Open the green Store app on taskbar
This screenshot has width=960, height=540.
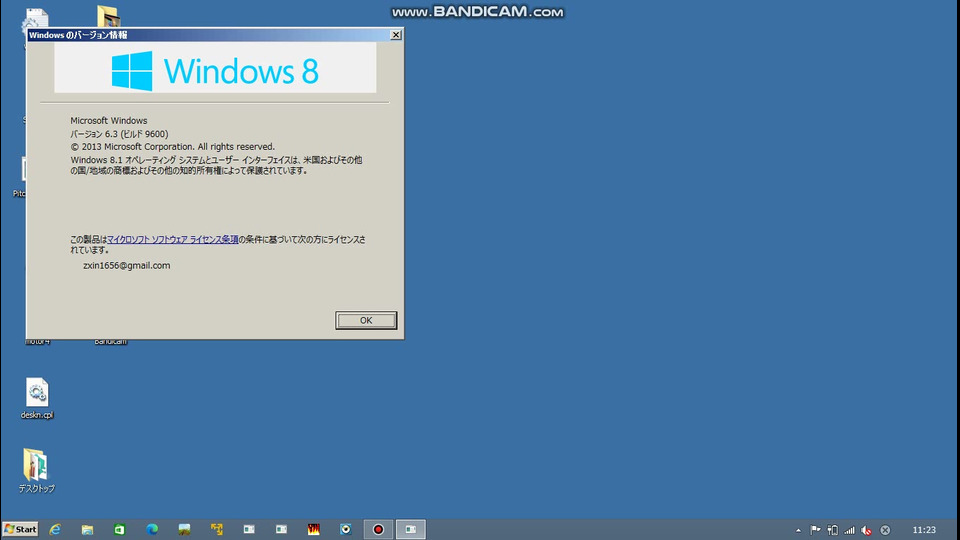[x=119, y=529]
